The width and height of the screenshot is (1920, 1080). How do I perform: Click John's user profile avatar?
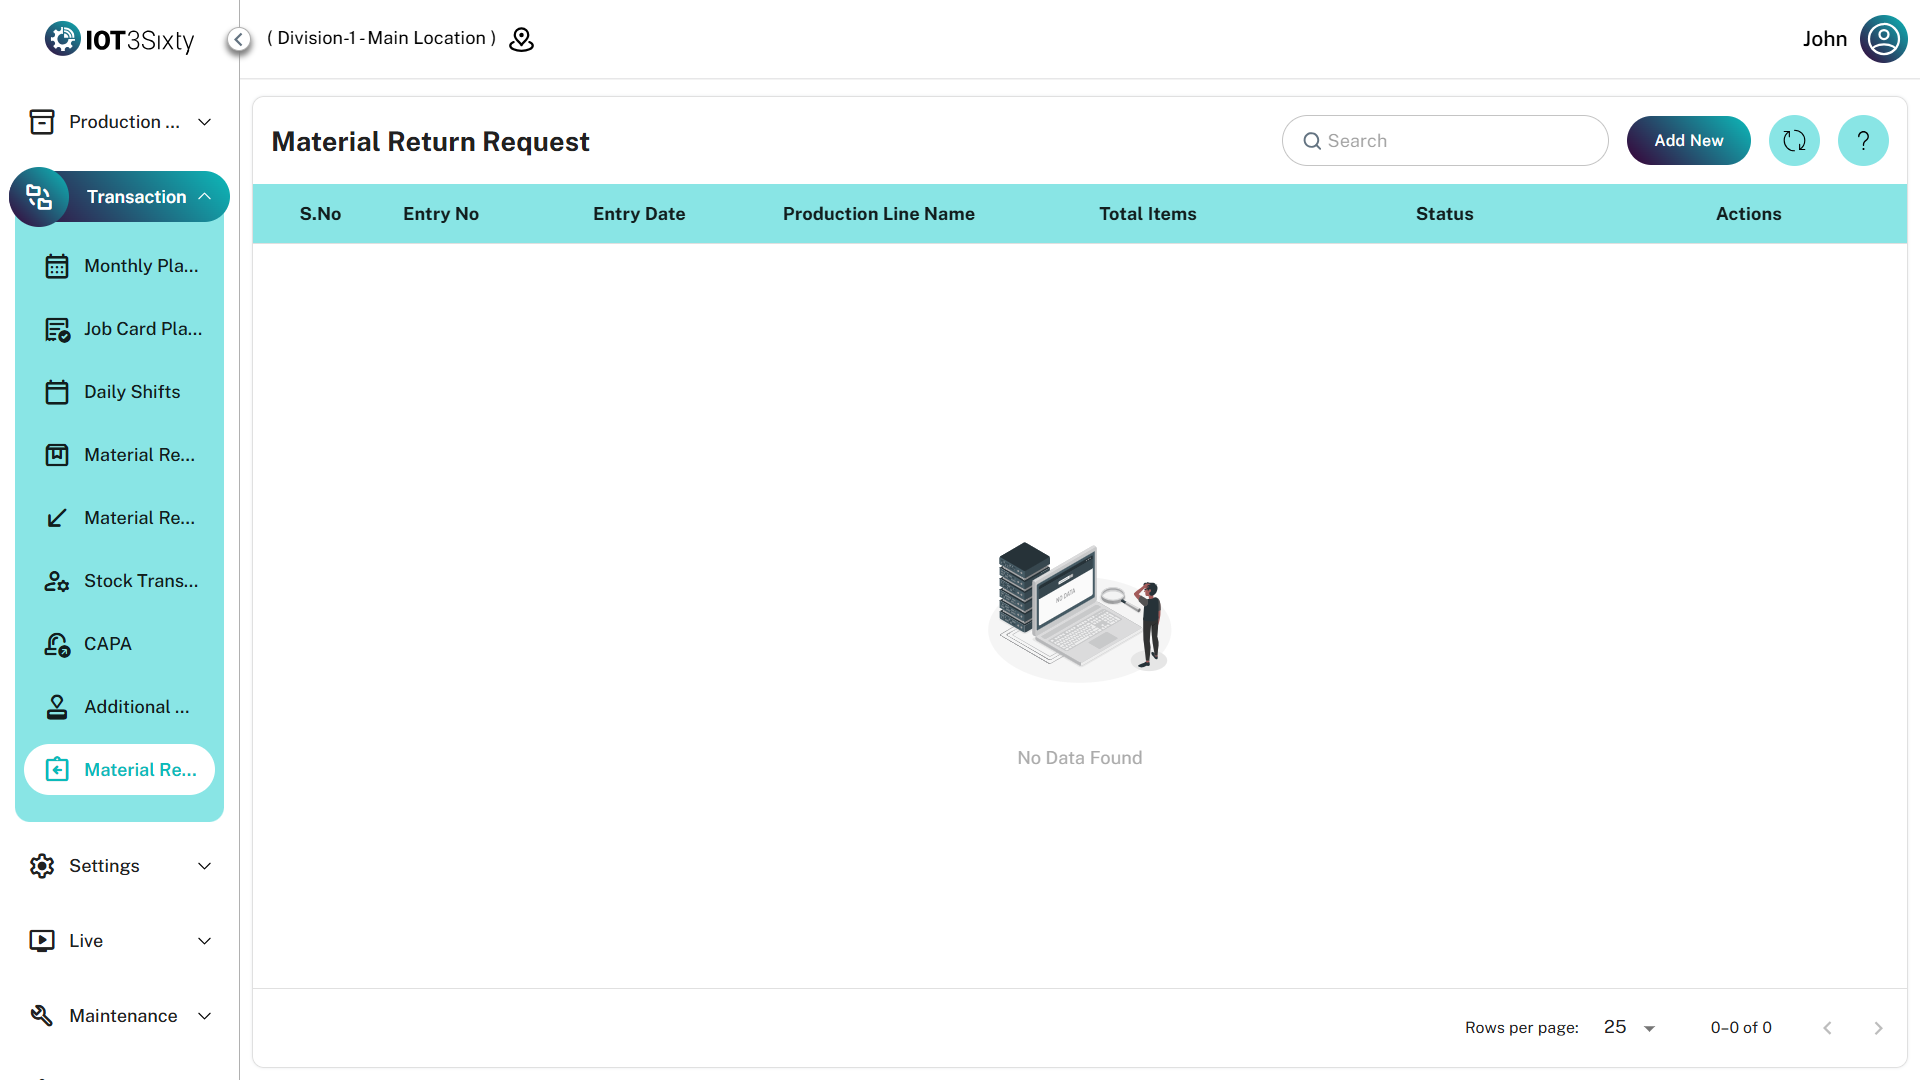[x=1883, y=39]
